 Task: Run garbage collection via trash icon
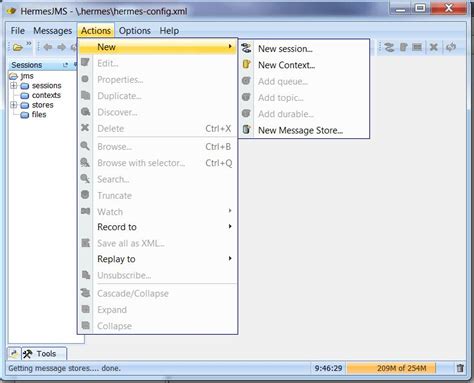pyautogui.click(x=460, y=368)
